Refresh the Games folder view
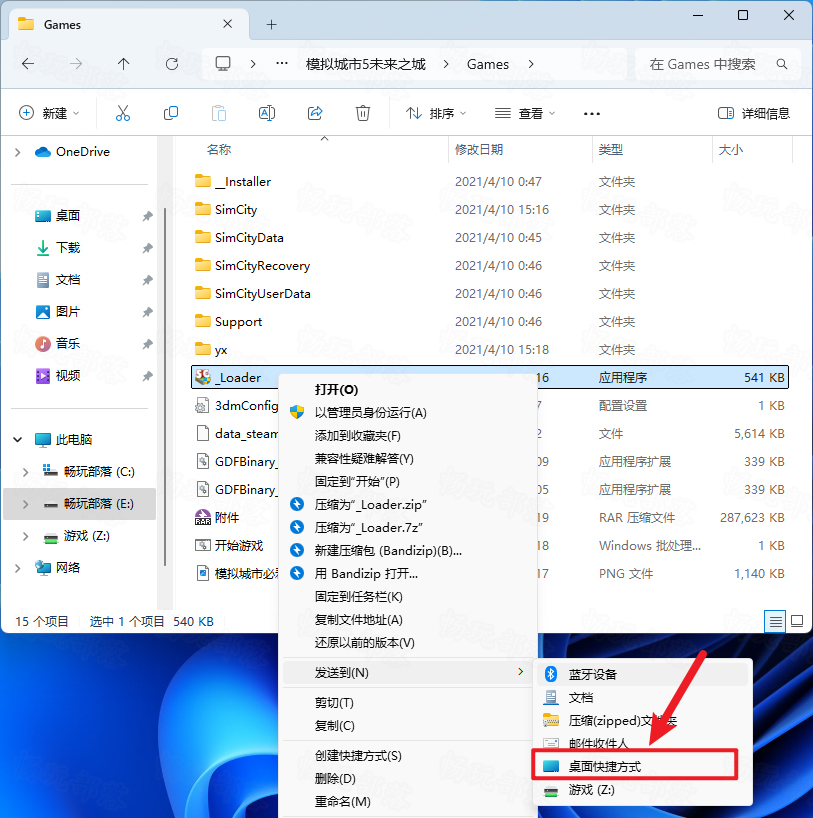This screenshot has height=818, width=813. (x=172, y=64)
